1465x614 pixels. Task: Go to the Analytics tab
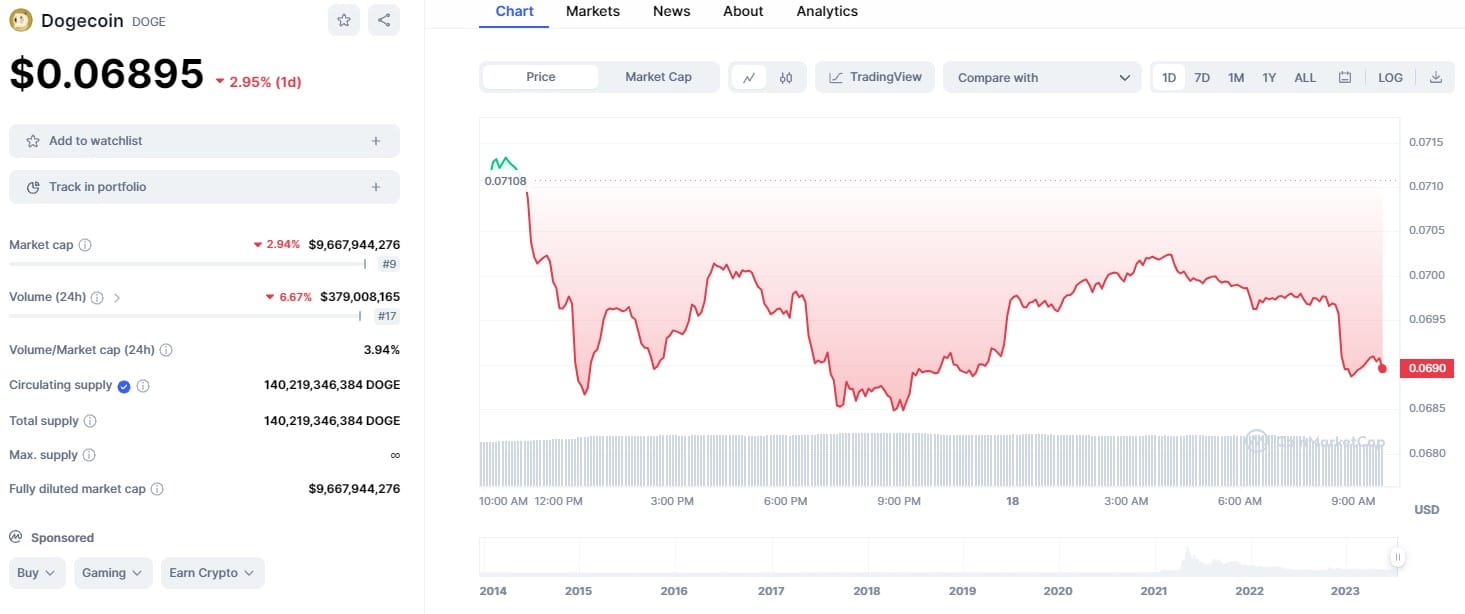827,11
